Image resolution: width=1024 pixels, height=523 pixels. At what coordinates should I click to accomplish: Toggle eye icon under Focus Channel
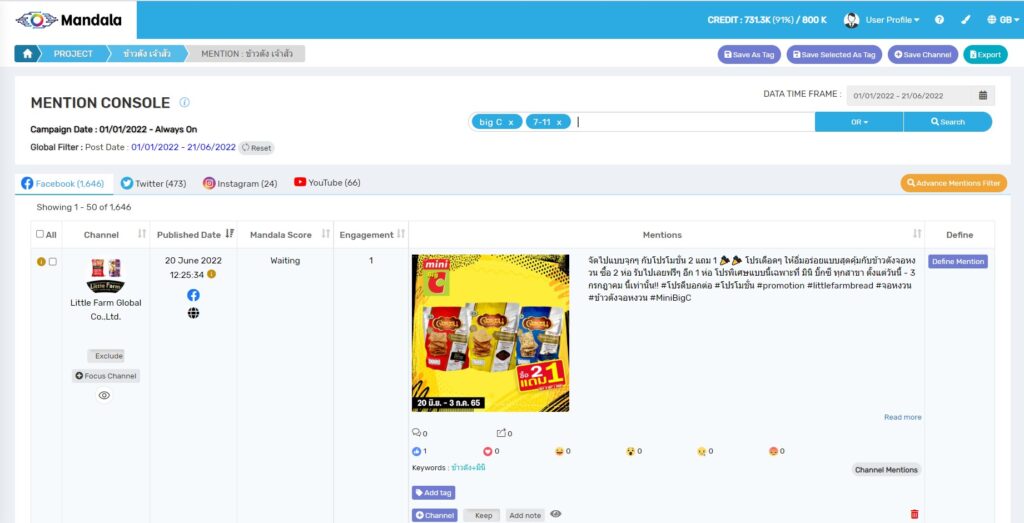pyautogui.click(x=104, y=395)
